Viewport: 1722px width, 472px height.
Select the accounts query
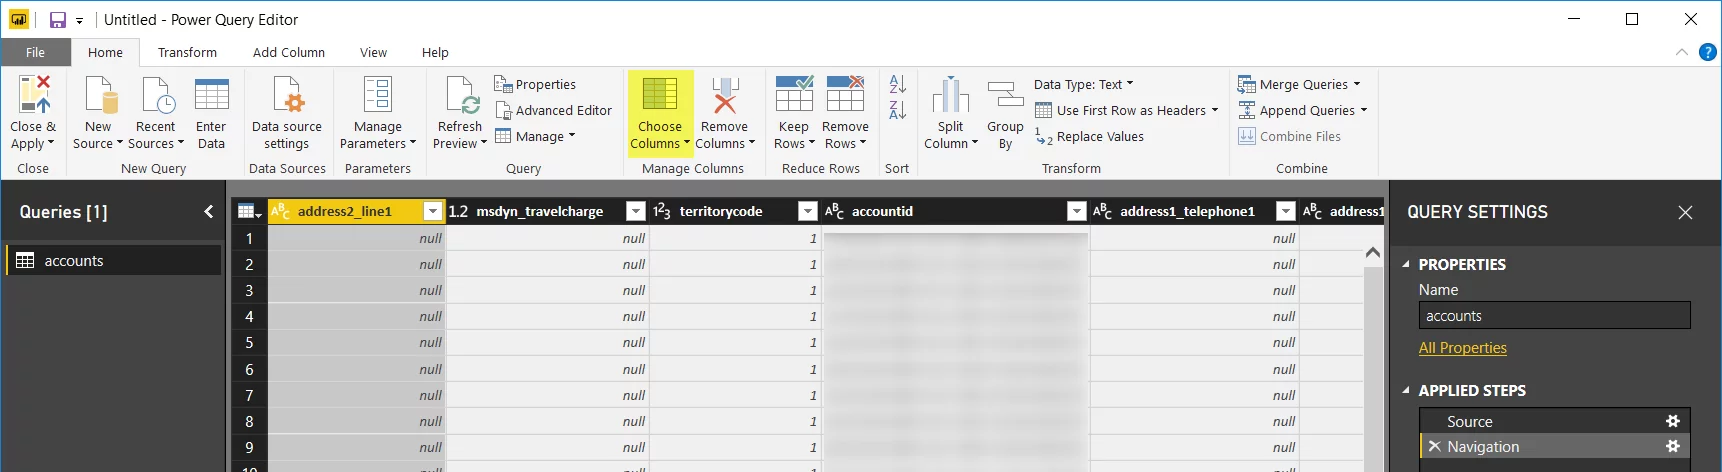tap(113, 260)
